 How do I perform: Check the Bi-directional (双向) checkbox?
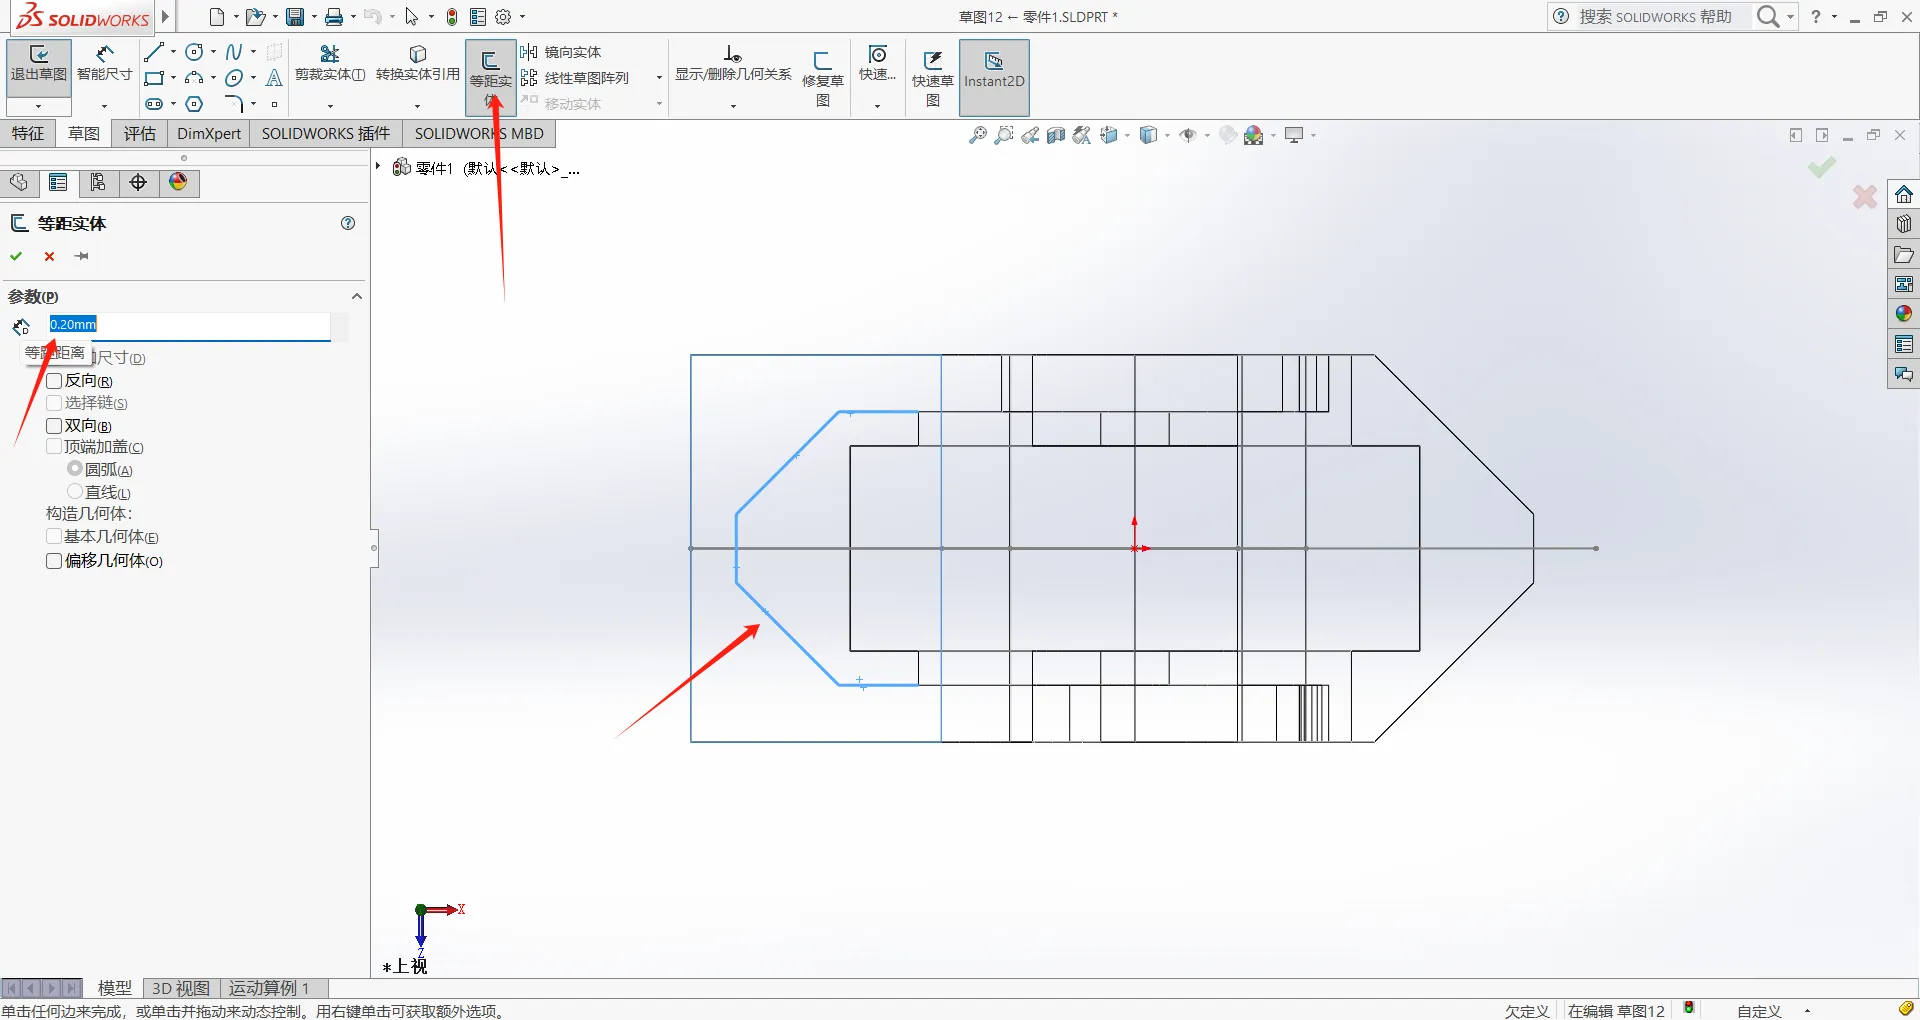click(54, 426)
